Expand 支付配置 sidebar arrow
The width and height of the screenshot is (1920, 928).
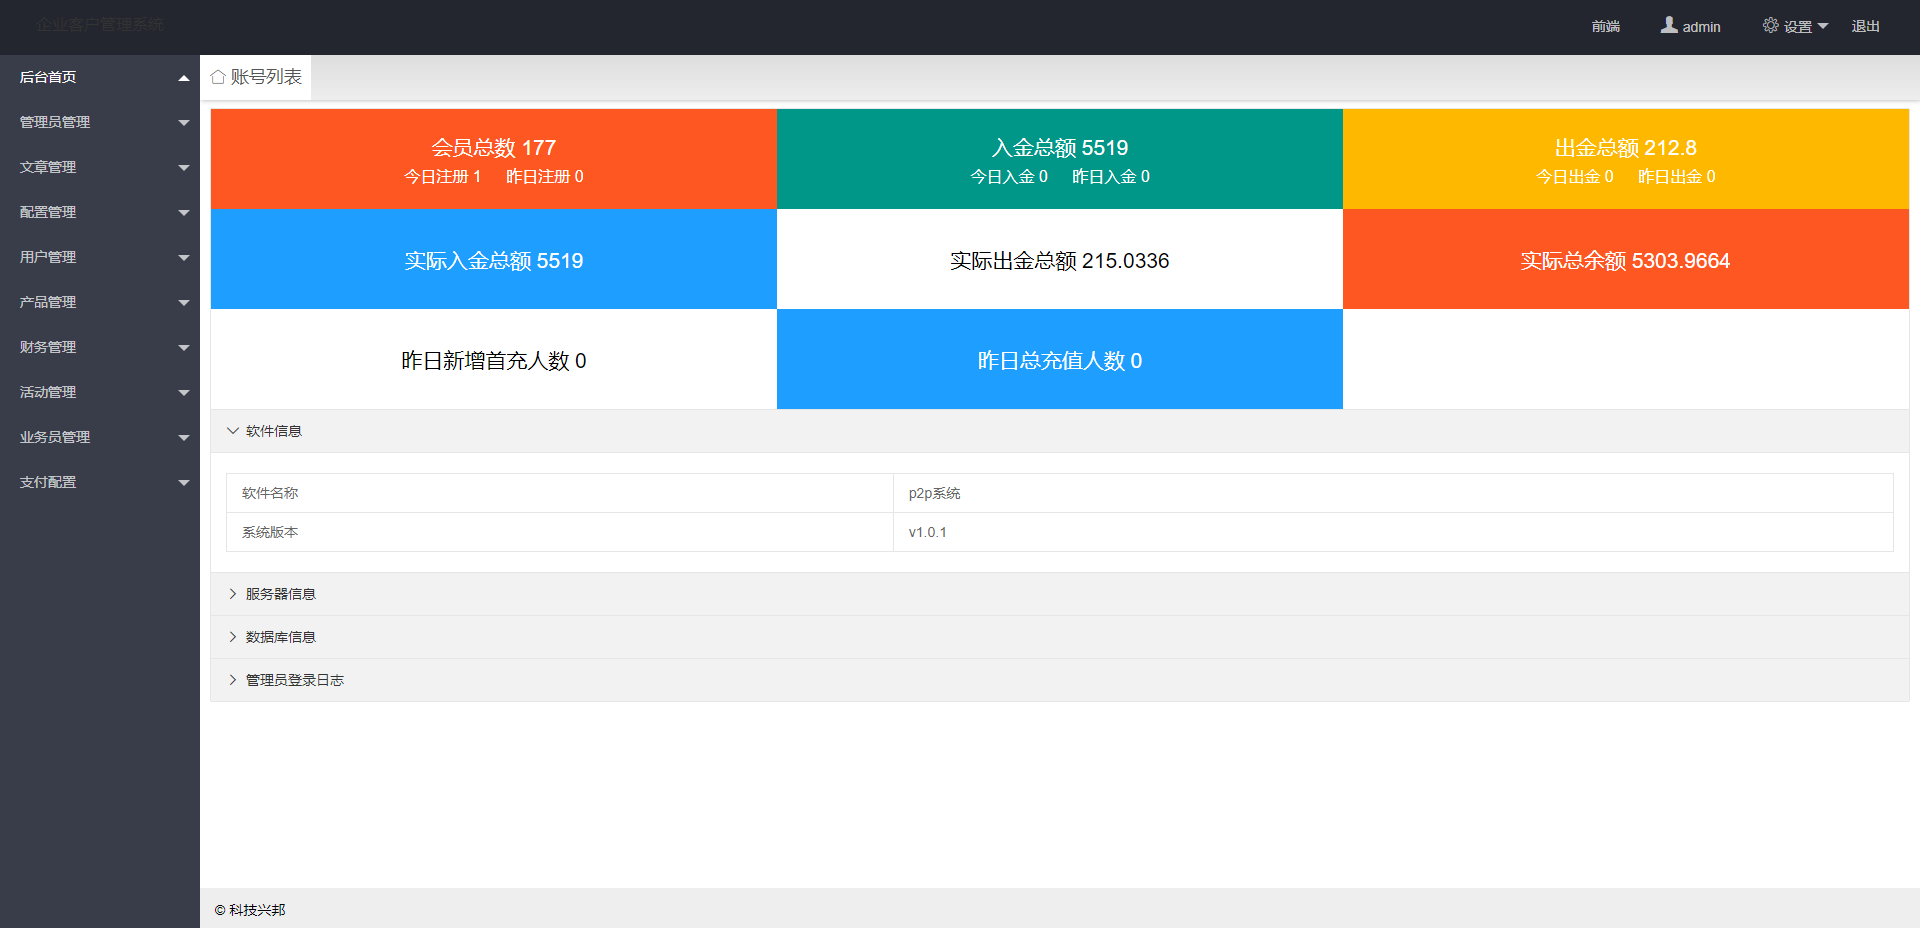184,483
